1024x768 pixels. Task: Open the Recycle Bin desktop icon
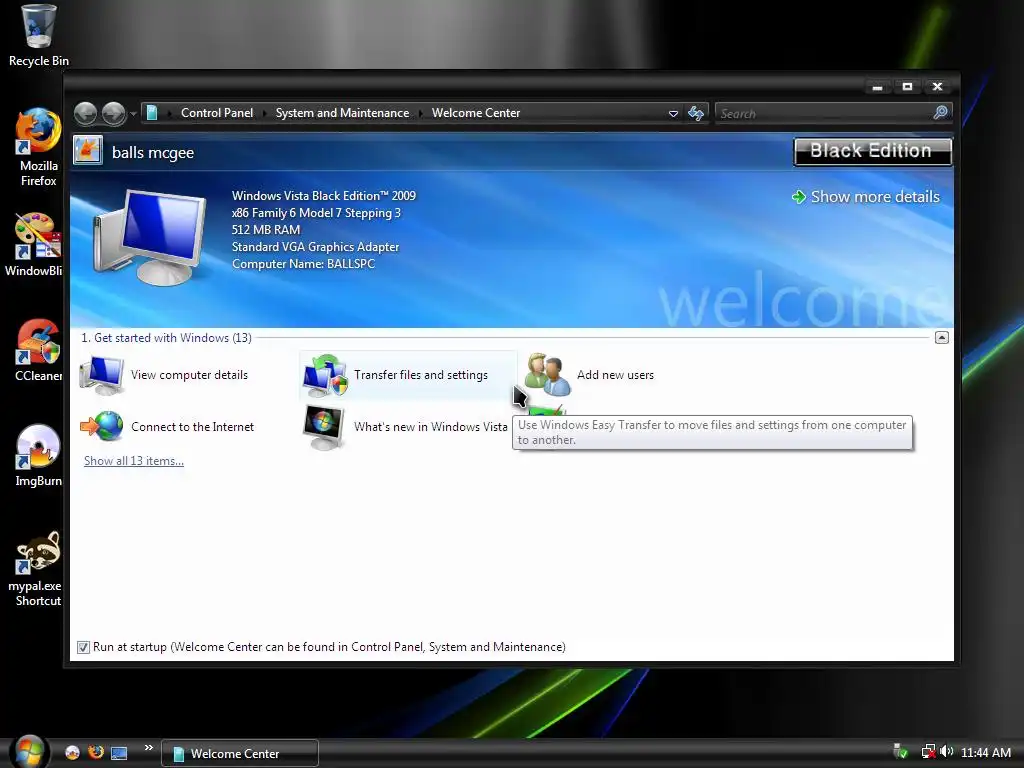click(x=38, y=34)
